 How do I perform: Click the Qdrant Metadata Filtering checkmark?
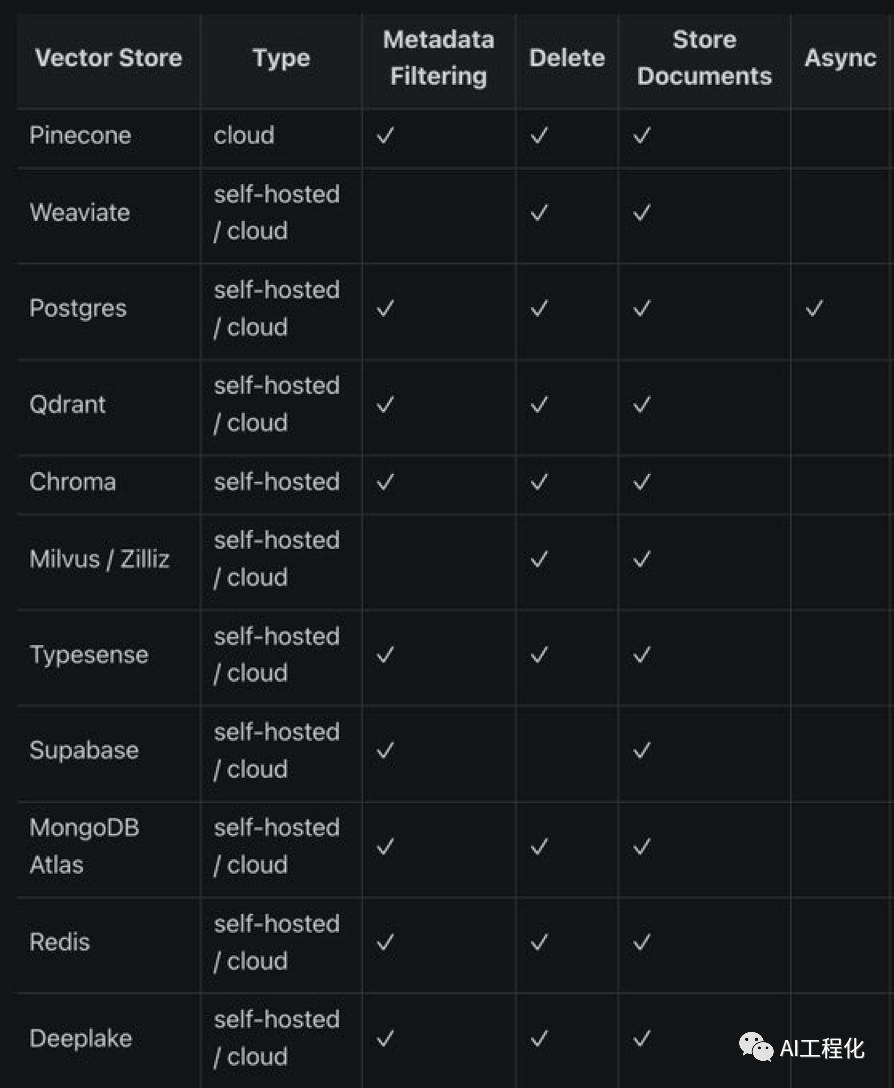(x=385, y=404)
